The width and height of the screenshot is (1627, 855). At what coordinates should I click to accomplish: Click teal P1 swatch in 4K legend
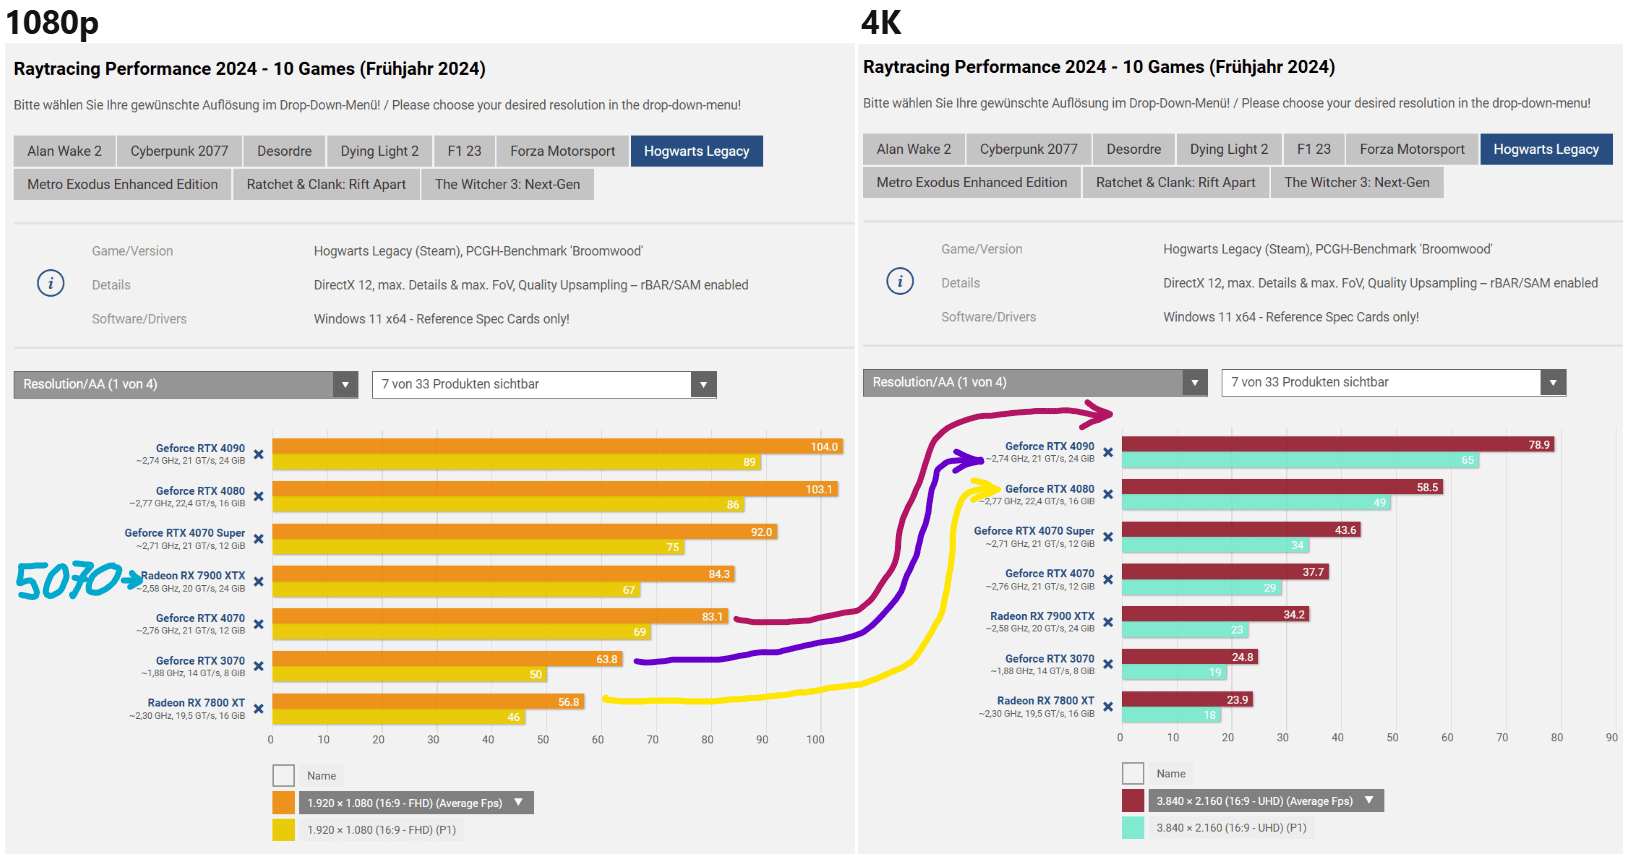[1133, 828]
